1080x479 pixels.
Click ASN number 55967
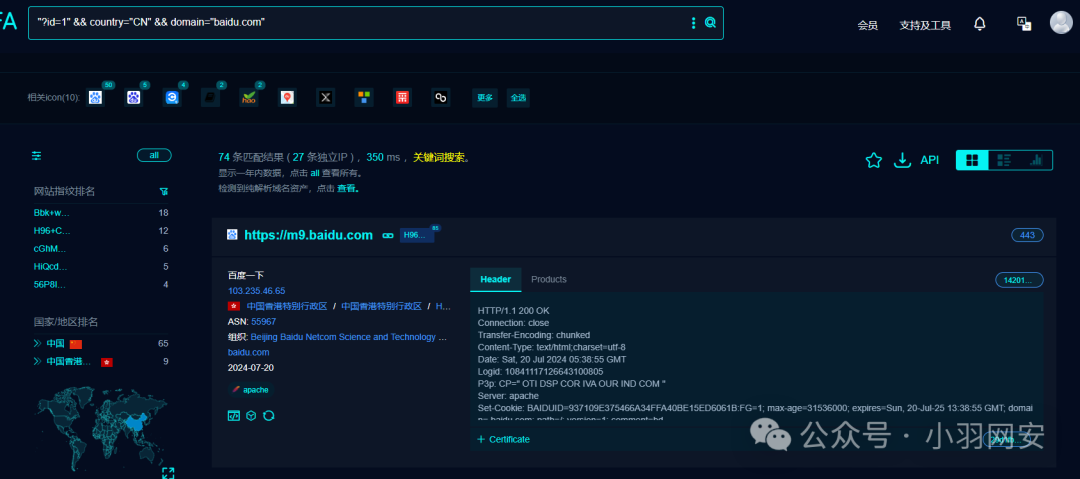tap(264, 321)
